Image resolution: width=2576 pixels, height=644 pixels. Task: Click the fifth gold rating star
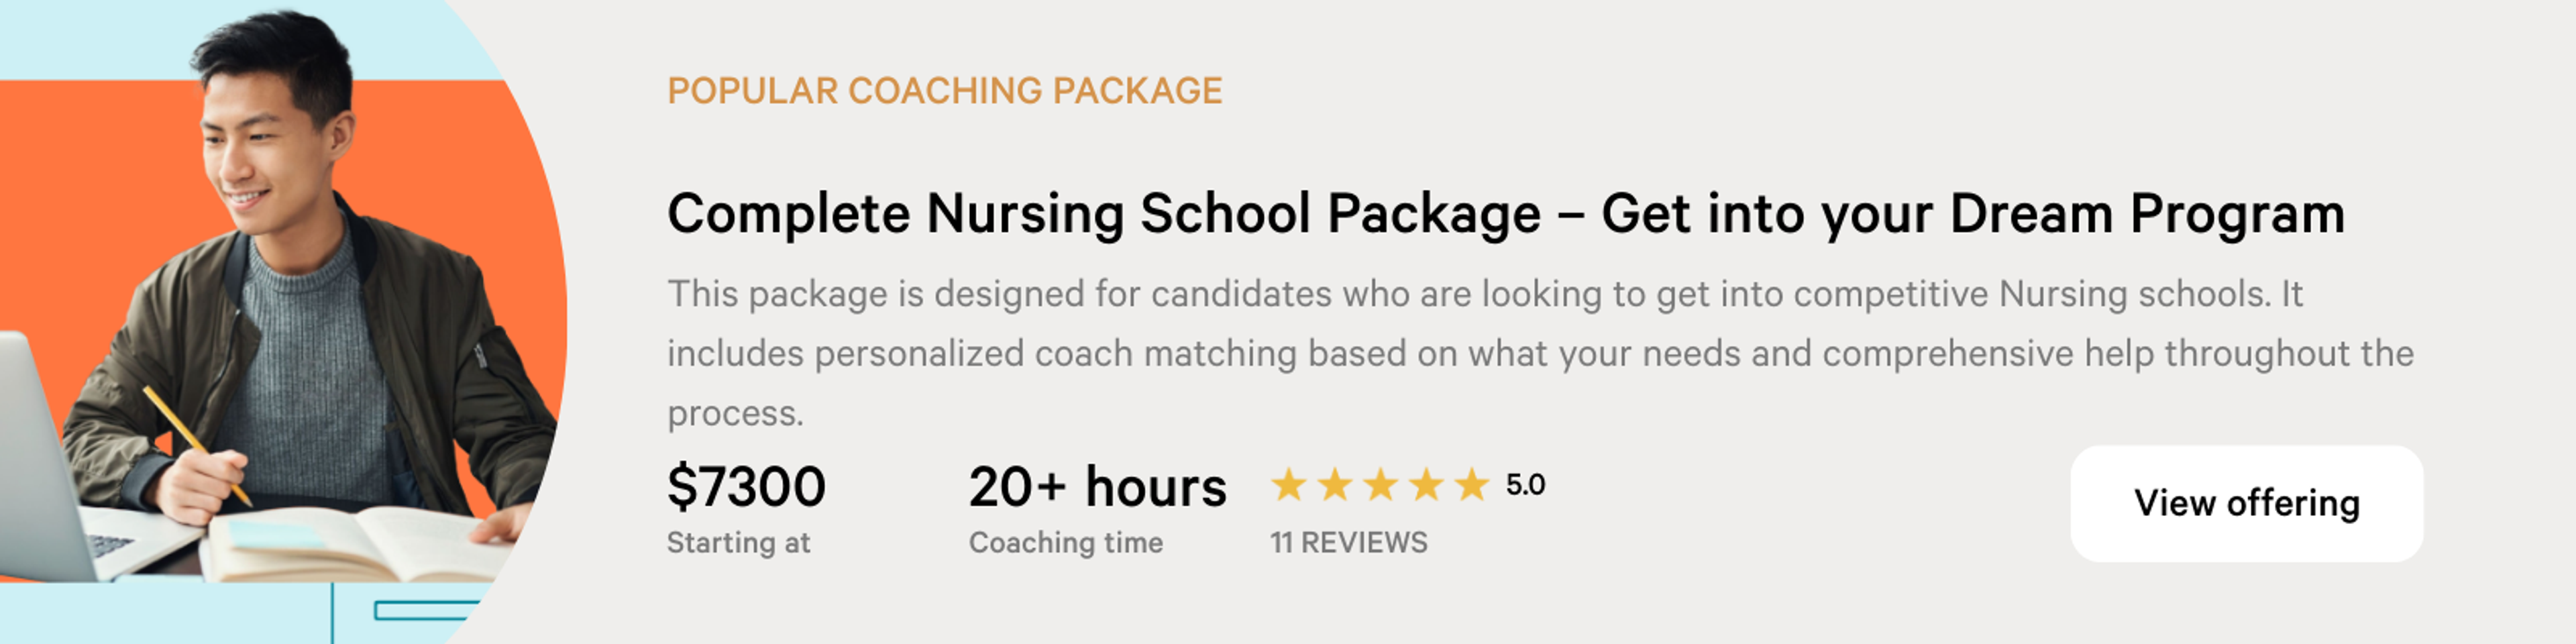click(x=1471, y=485)
